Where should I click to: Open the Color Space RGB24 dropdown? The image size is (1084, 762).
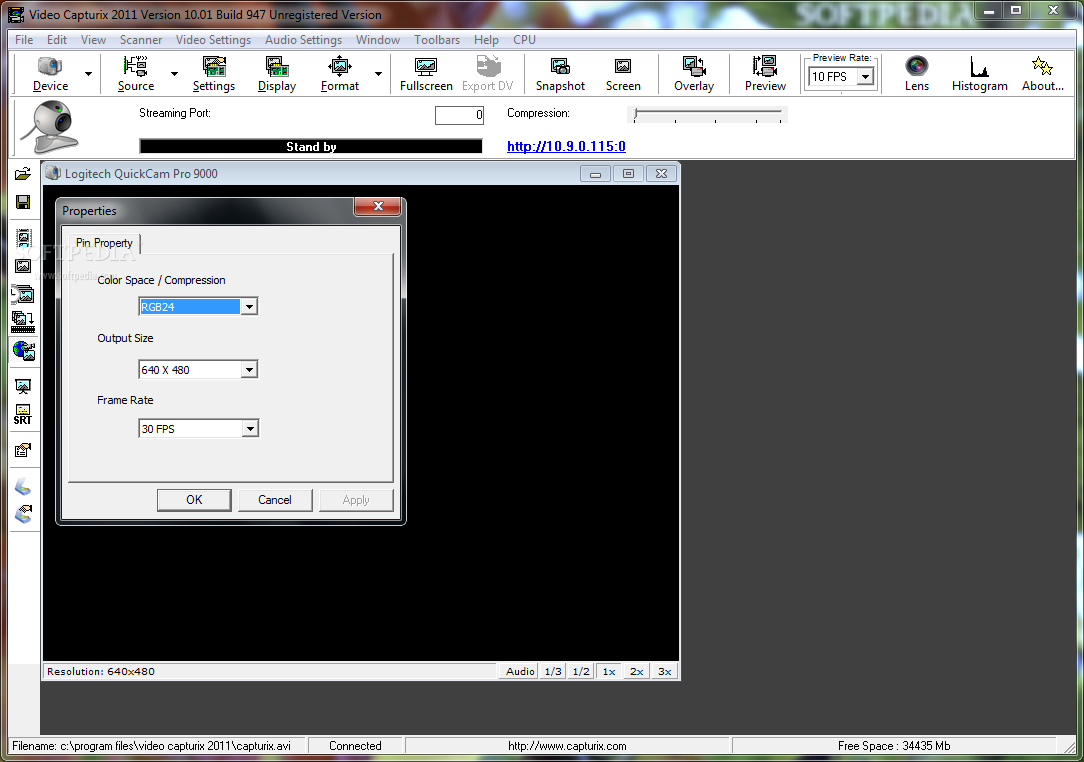[198, 306]
